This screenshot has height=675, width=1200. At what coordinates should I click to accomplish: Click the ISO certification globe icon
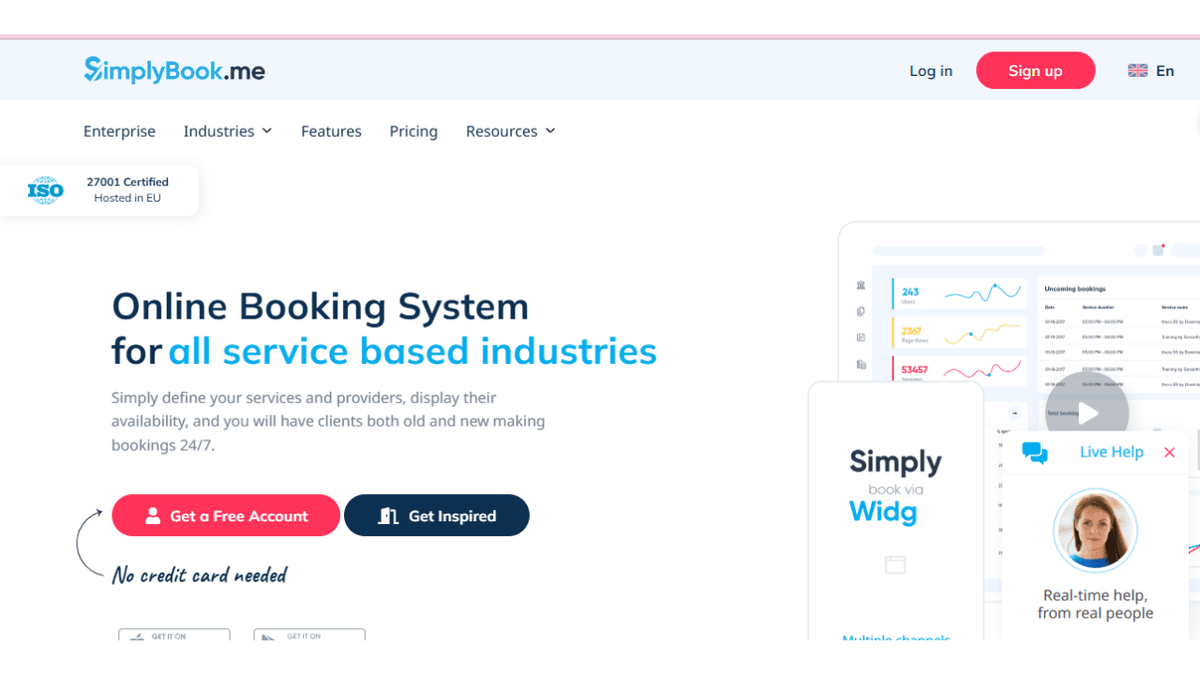[x=45, y=190]
